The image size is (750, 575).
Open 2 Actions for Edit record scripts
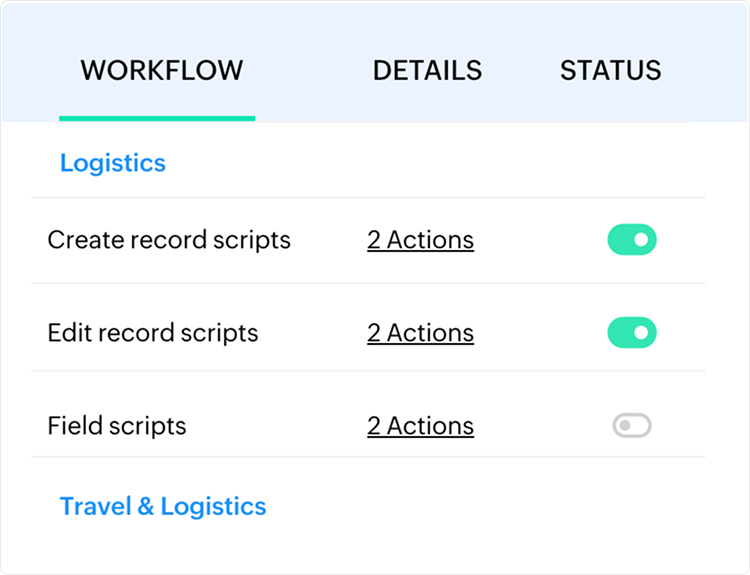coord(420,333)
